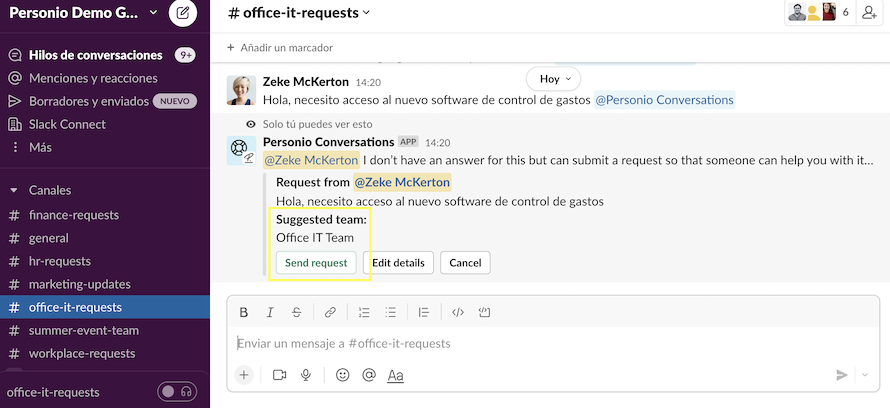Click the Personio Conversations app name
Viewport: 890px width, 408px height.
coord(329,142)
